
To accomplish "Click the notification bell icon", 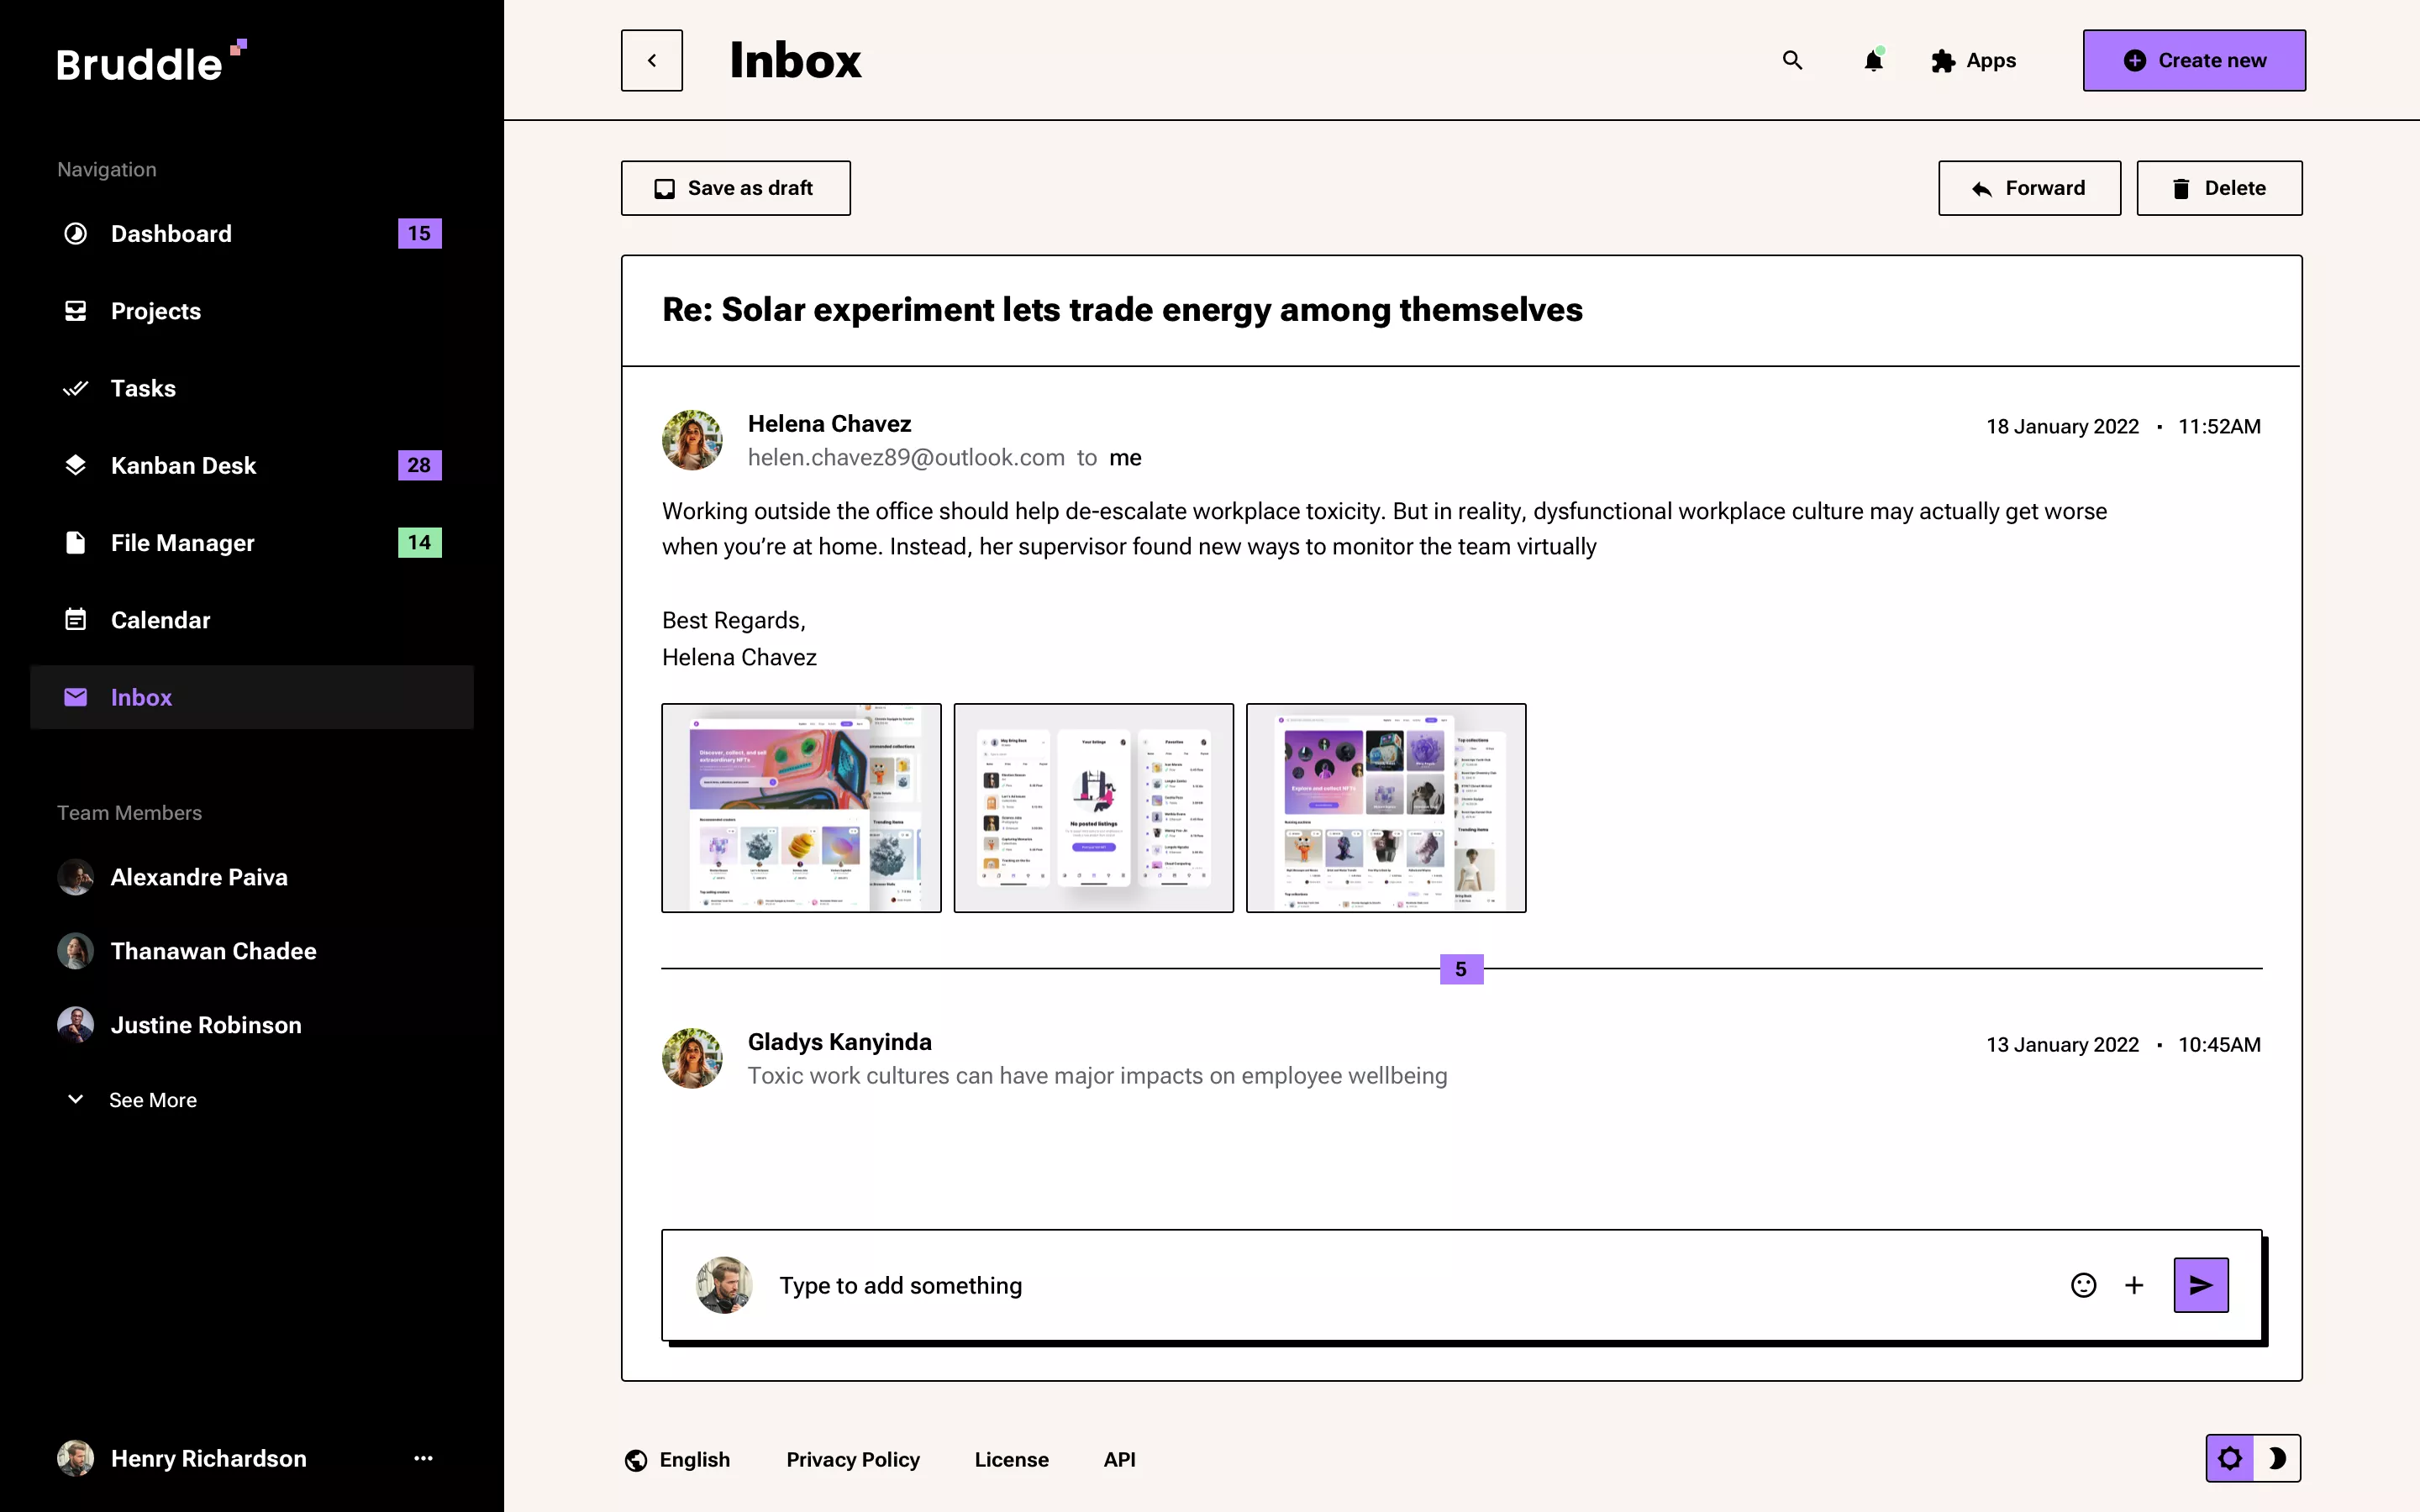I will (1872, 60).
